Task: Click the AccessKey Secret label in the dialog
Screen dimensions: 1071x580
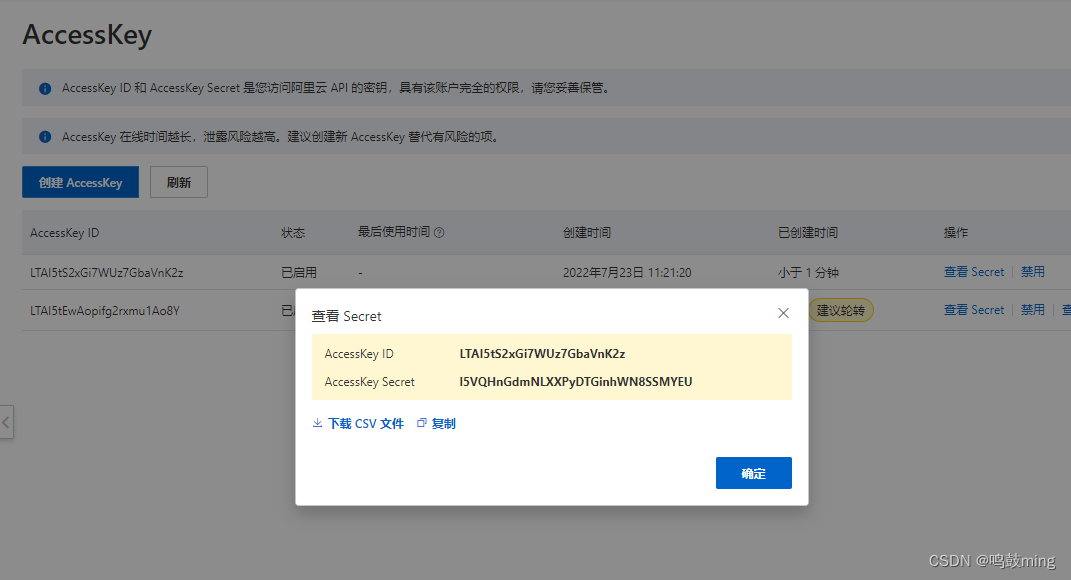Action: point(370,382)
